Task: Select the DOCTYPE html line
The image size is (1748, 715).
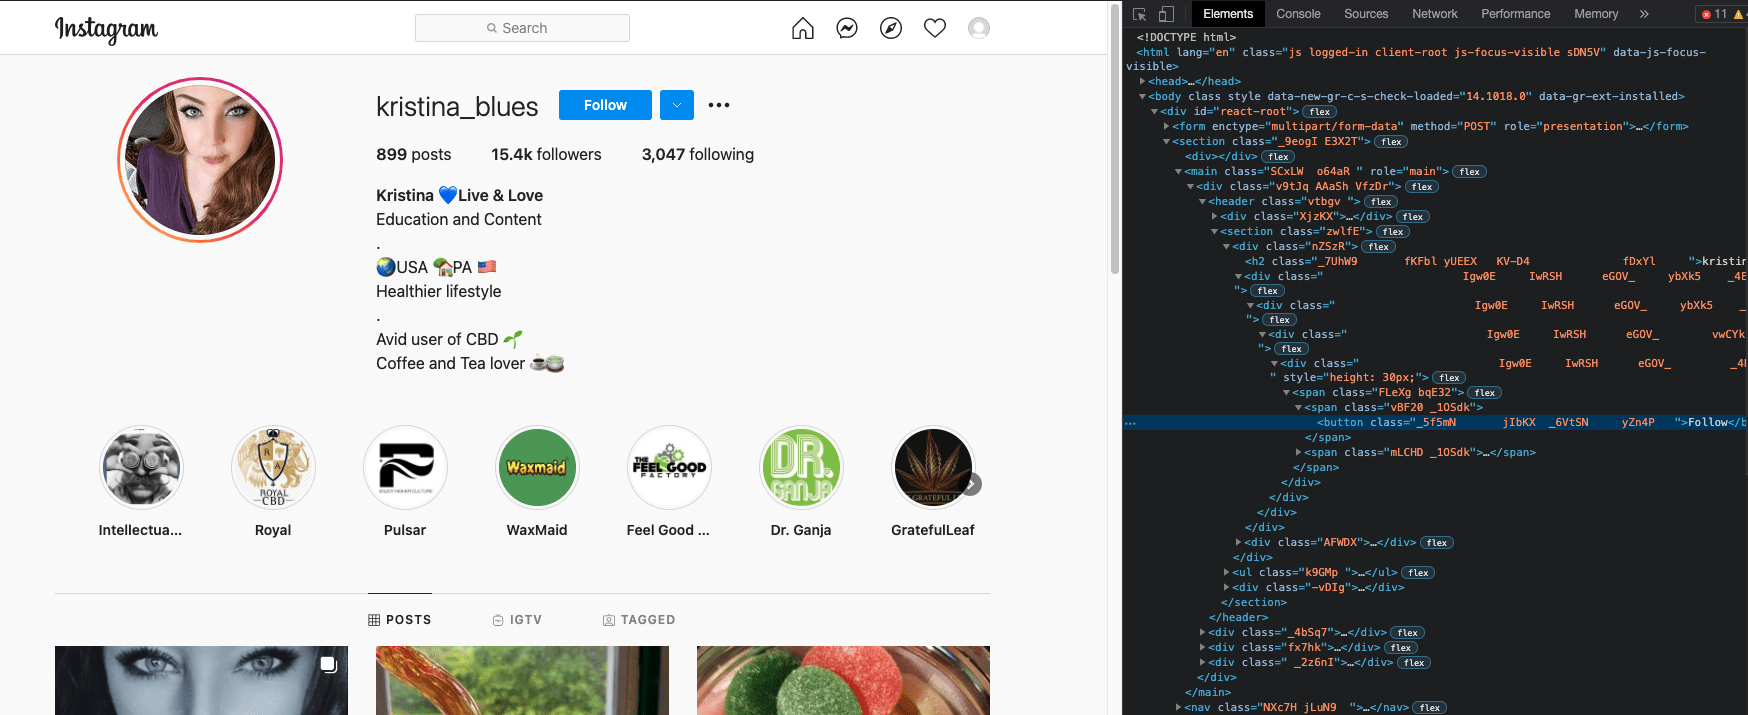Action: (1186, 37)
